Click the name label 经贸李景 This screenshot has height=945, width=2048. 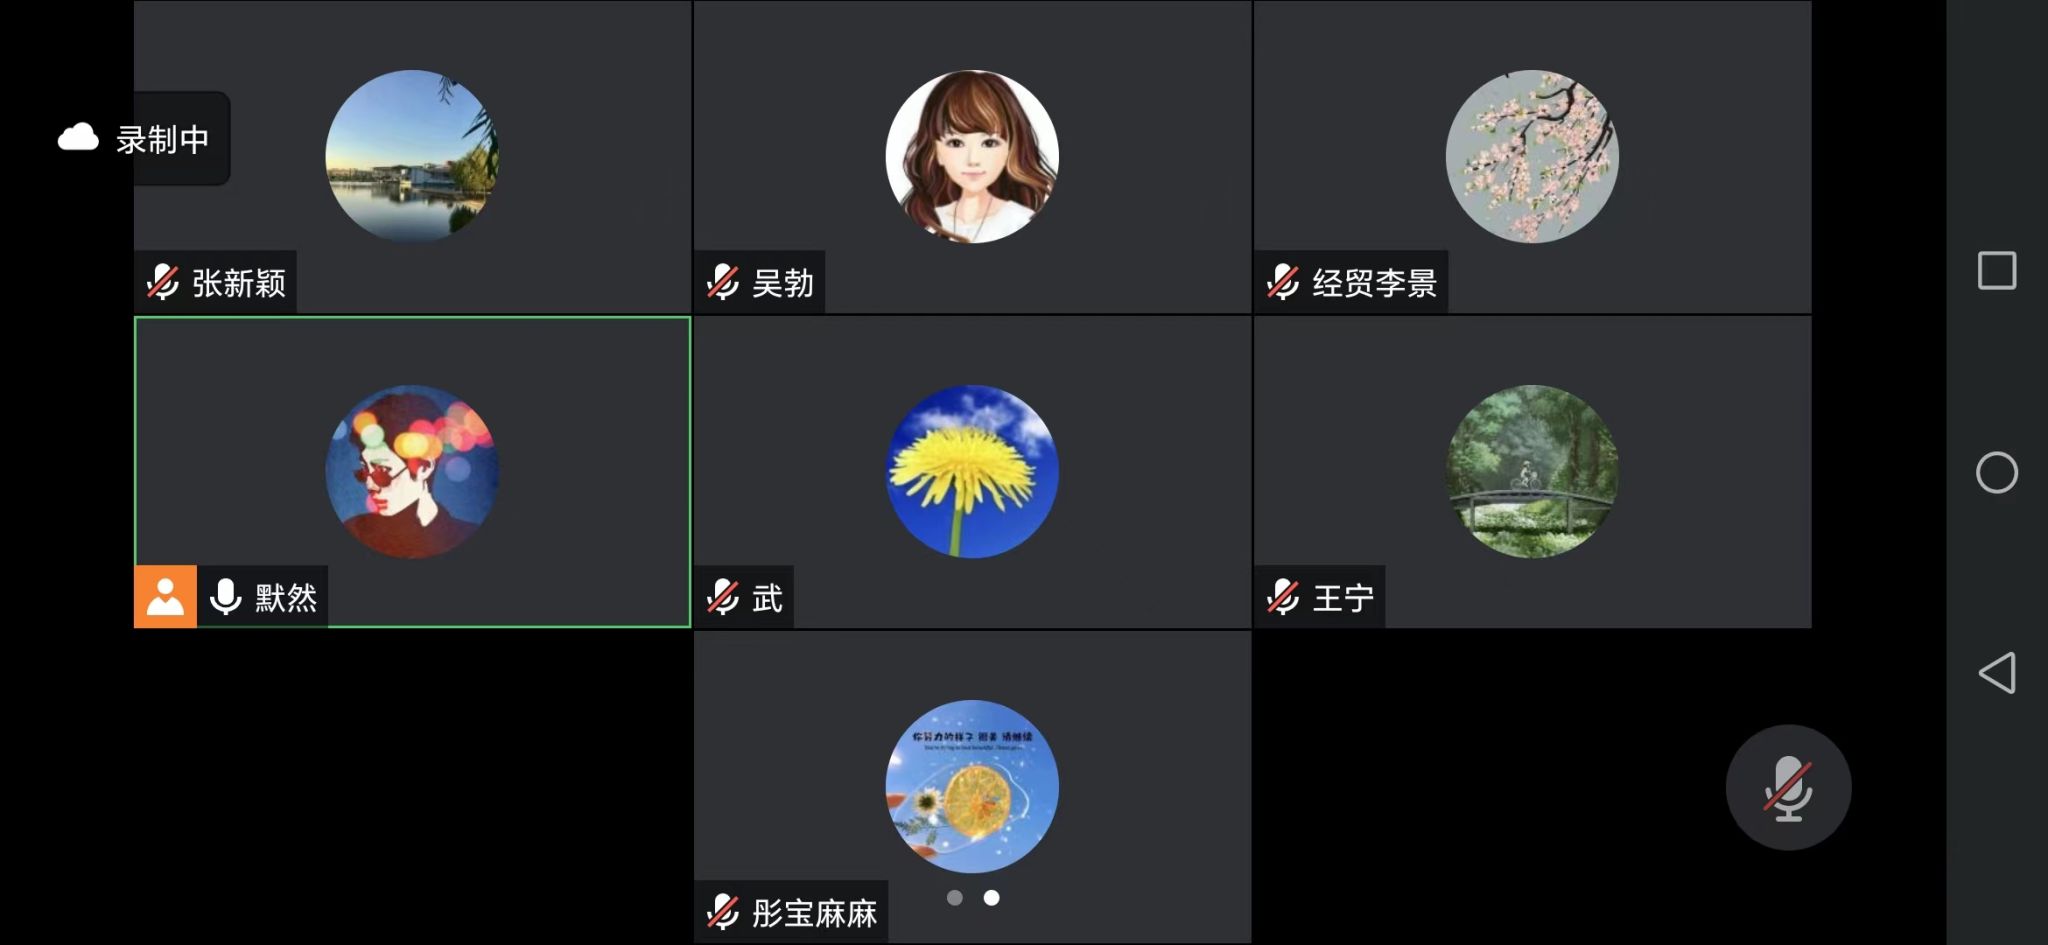[x=1375, y=283]
